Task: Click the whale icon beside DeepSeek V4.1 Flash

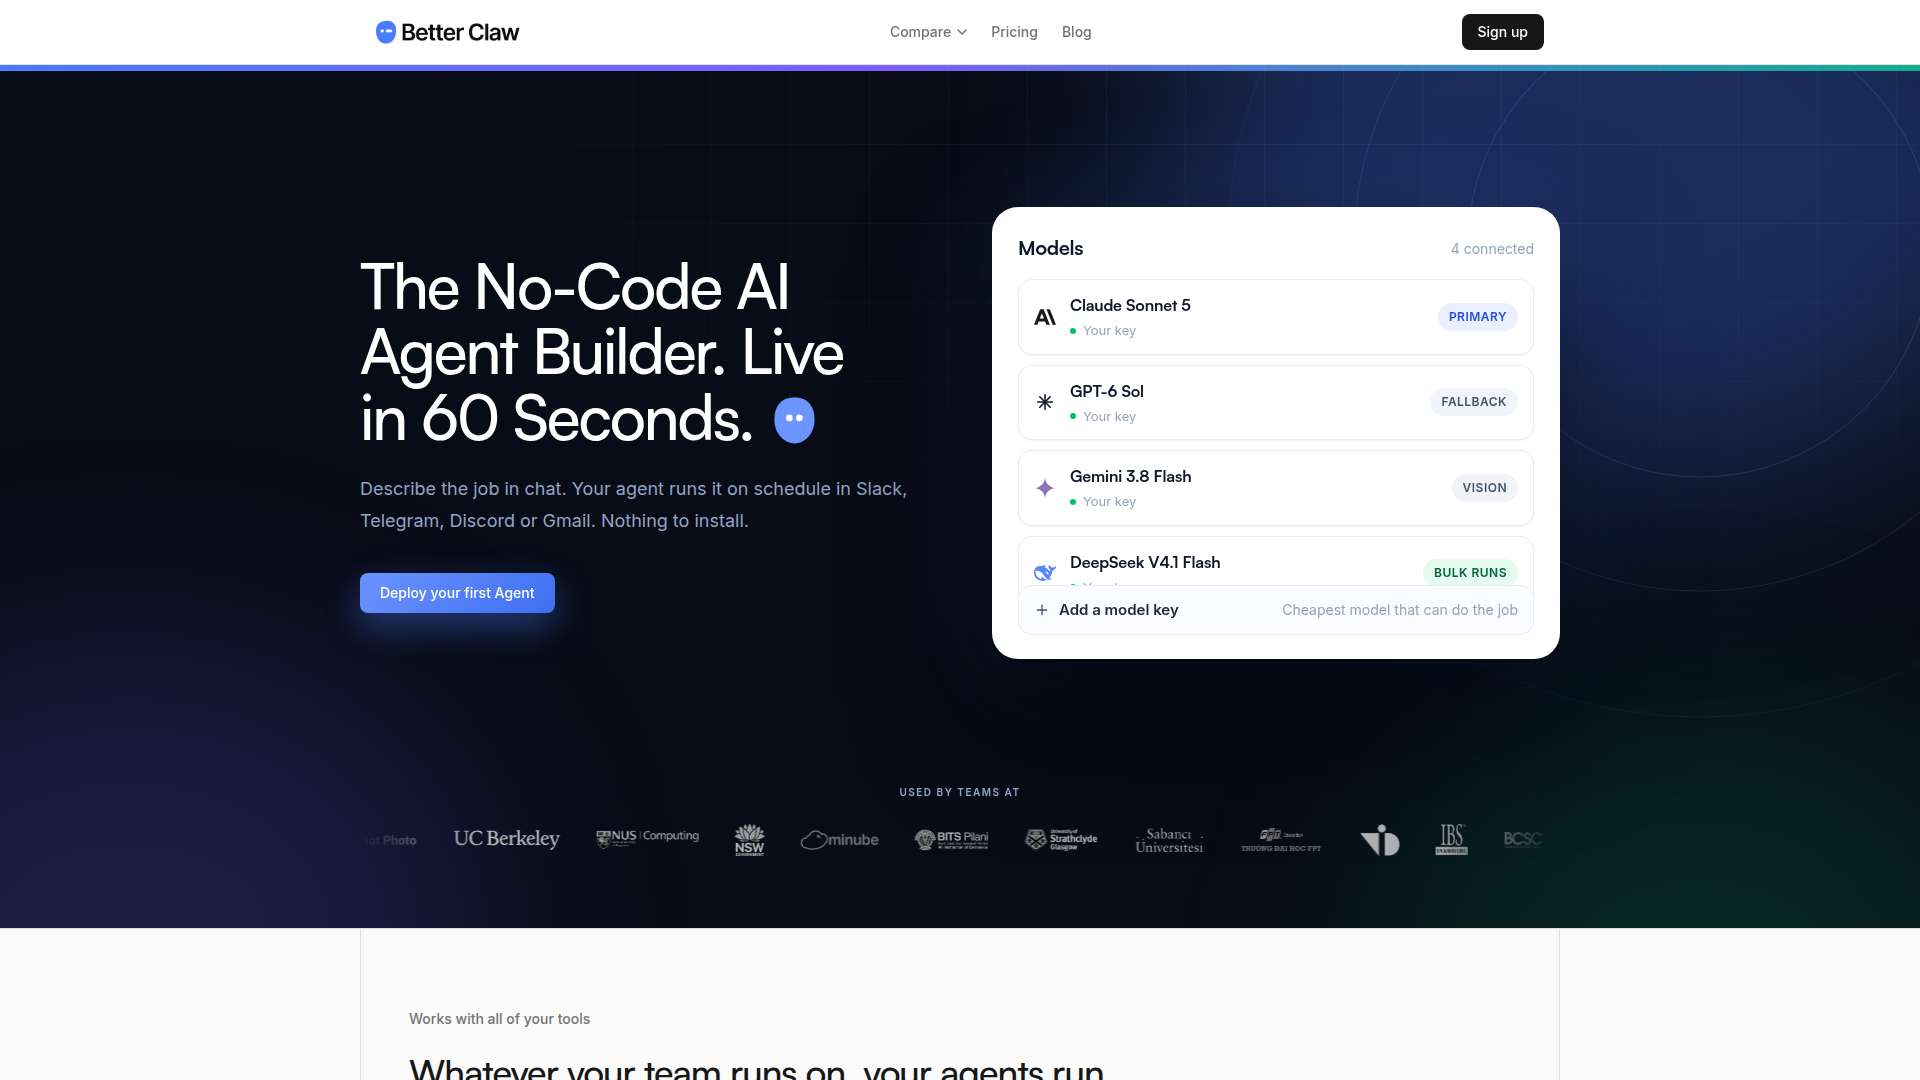Action: [x=1045, y=572]
